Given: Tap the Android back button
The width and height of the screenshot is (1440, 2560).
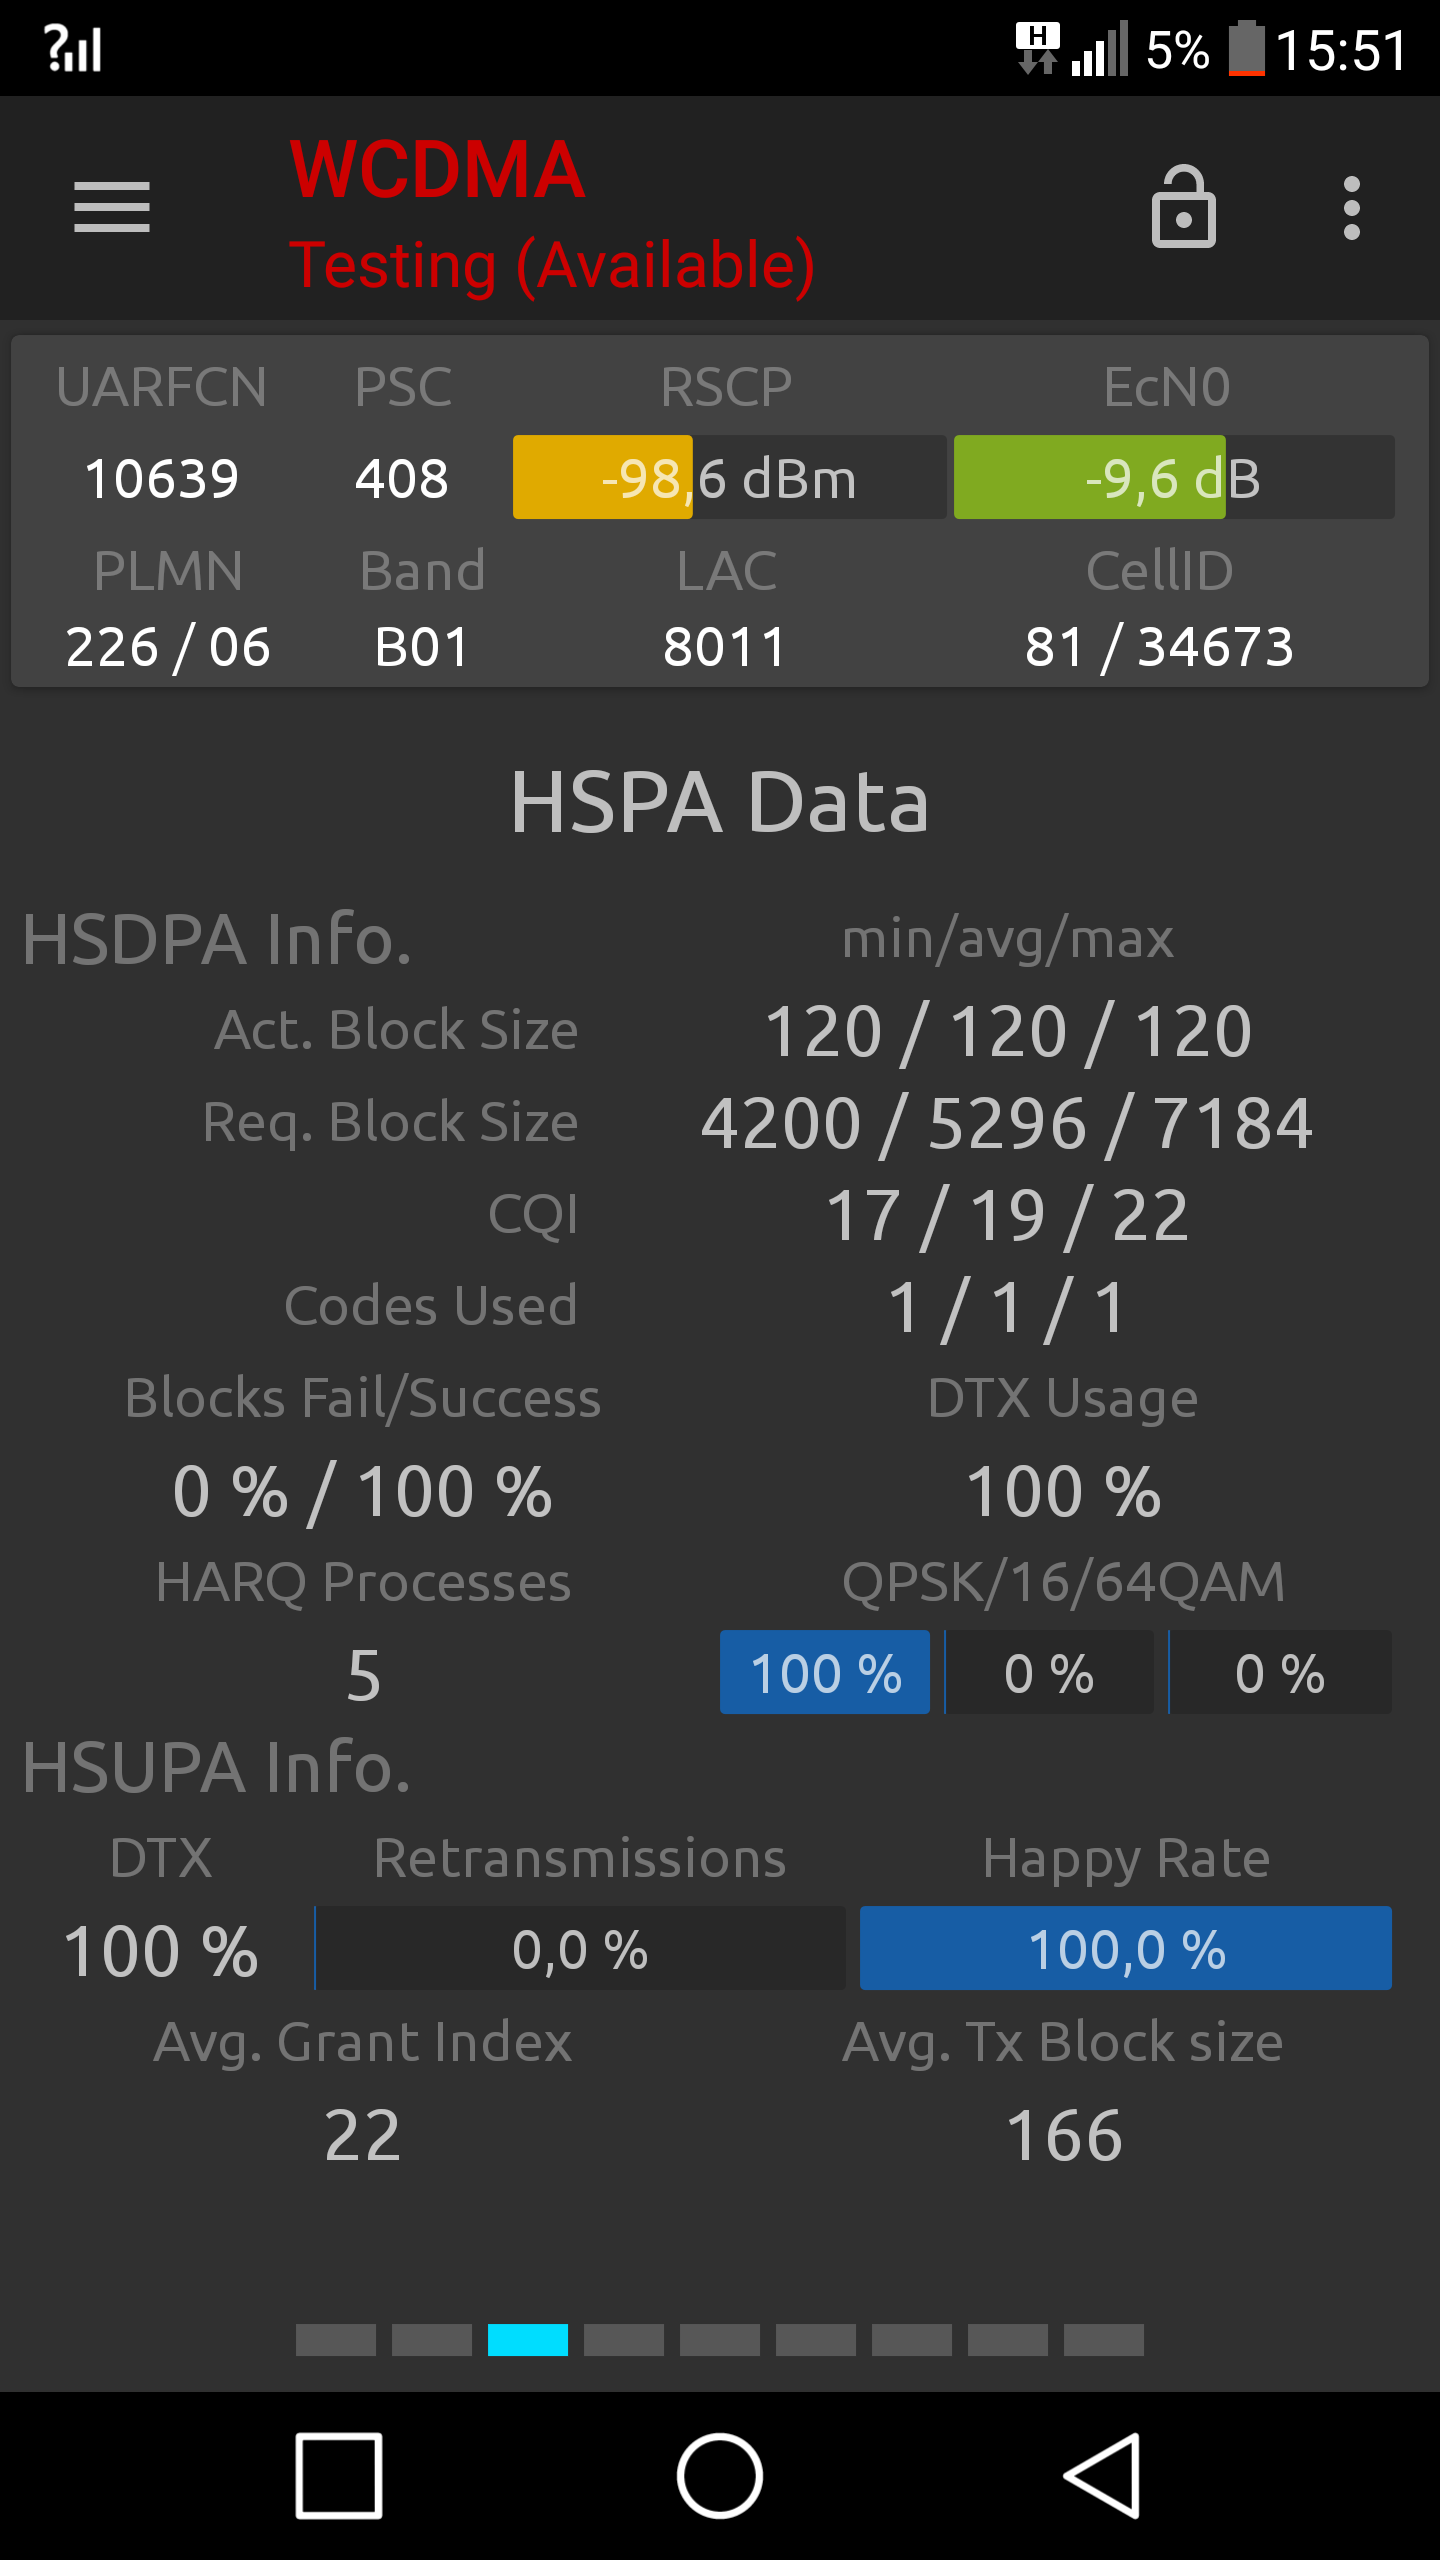Looking at the screenshot, I should [x=1102, y=2476].
